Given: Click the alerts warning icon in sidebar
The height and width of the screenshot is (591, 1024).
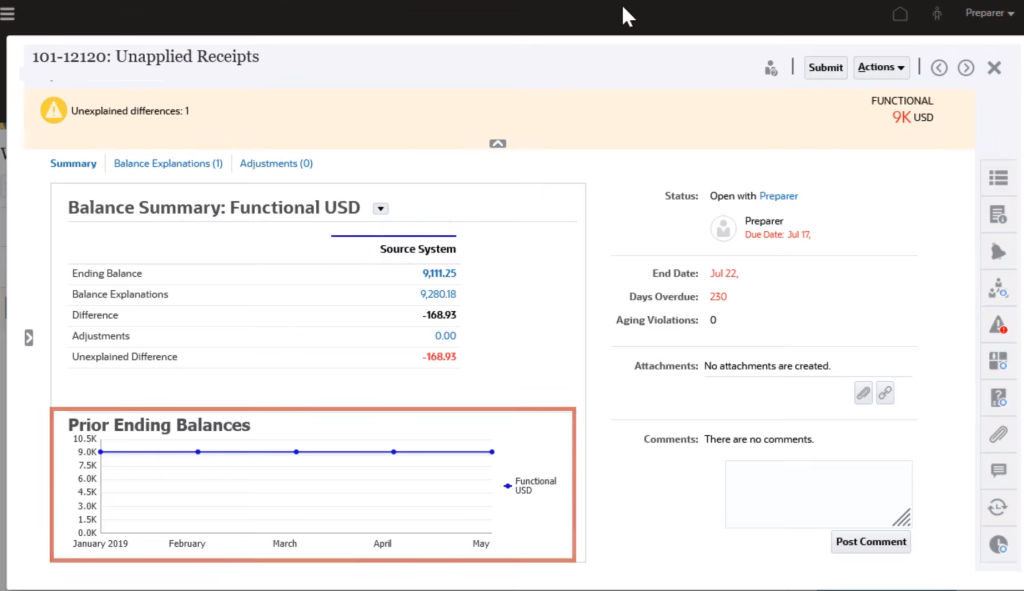Looking at the screenshot, I should click(997, 324).
